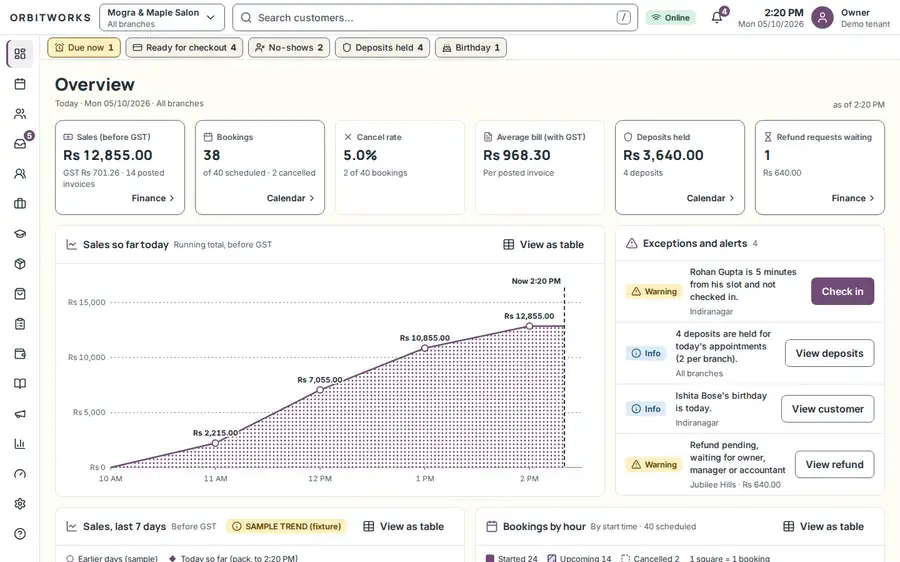This screenshot has height=562, width=900.
Task: Click the Cancelled 2 legend entry
Action: (650, 558)
